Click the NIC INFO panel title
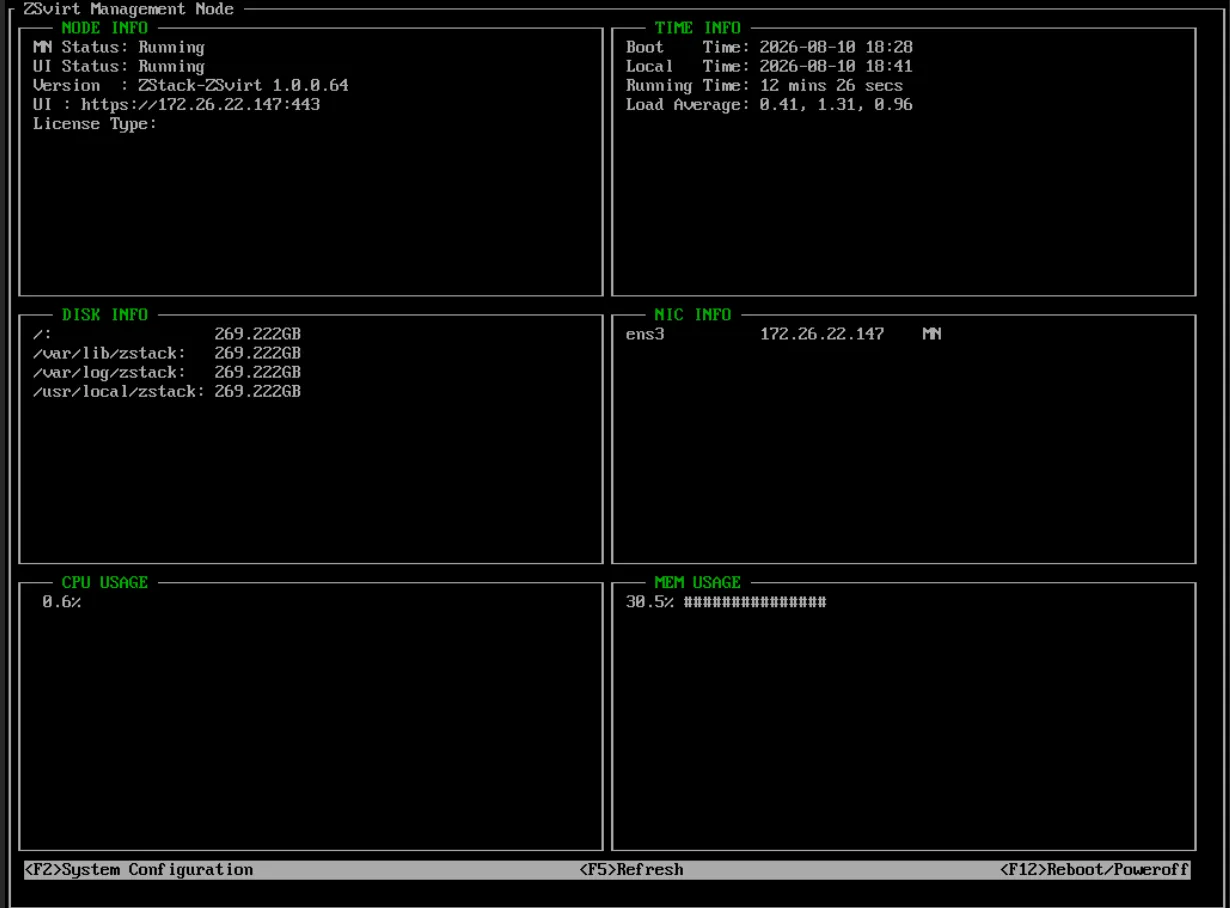The height and width of the screenshot is (908, 1230). tap(693, 314)
